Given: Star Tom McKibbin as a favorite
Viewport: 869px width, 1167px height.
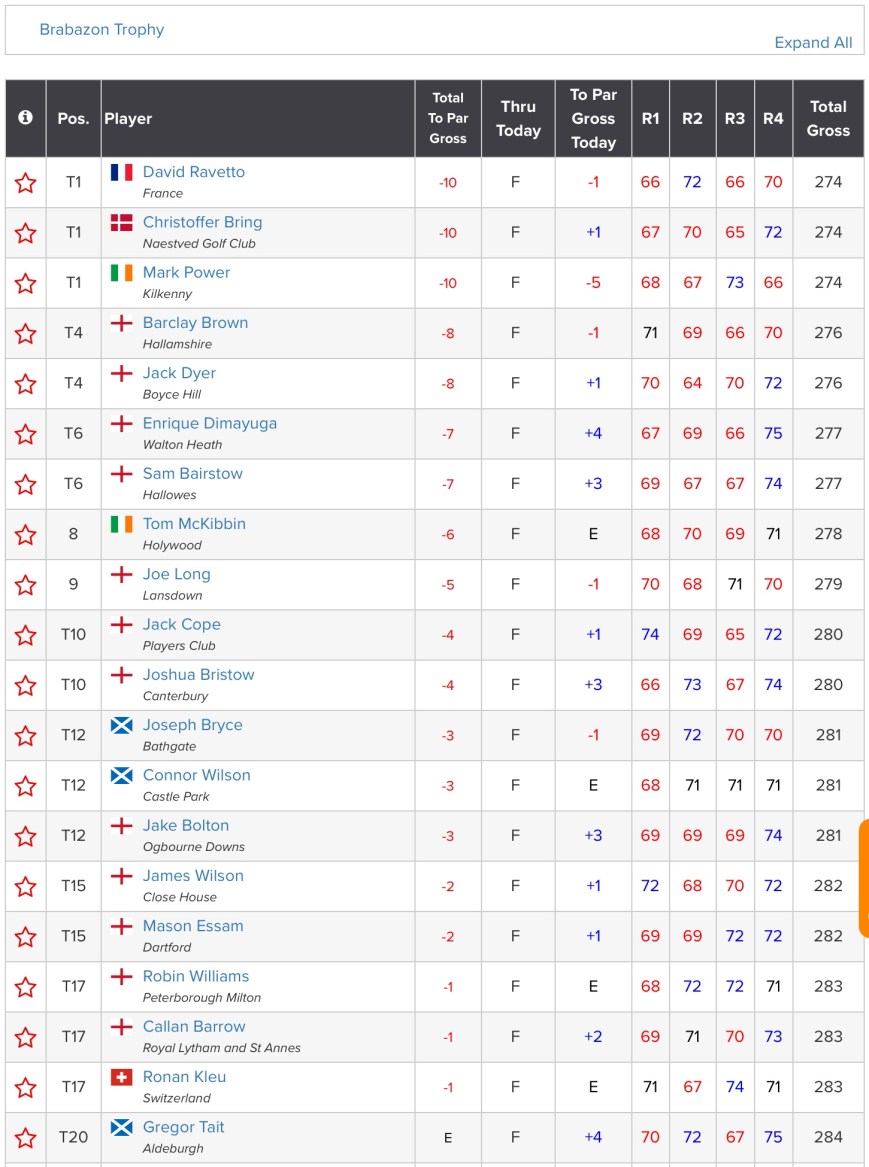Looking at the screenshot, I should coord(26,534).
